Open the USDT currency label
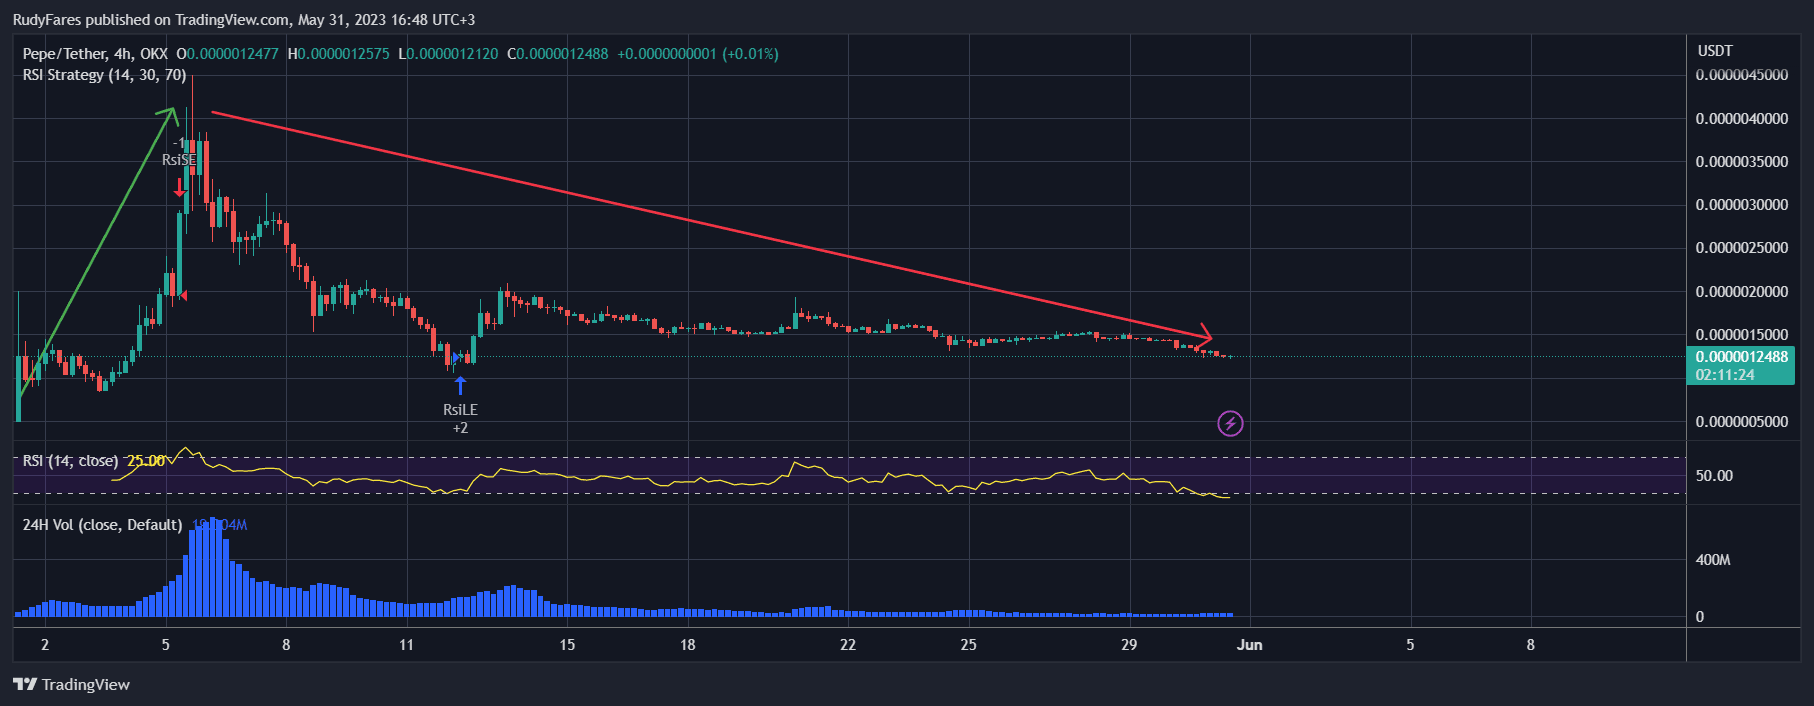1814x706 pixels. pyautogui.click(x=1715, y=51)
